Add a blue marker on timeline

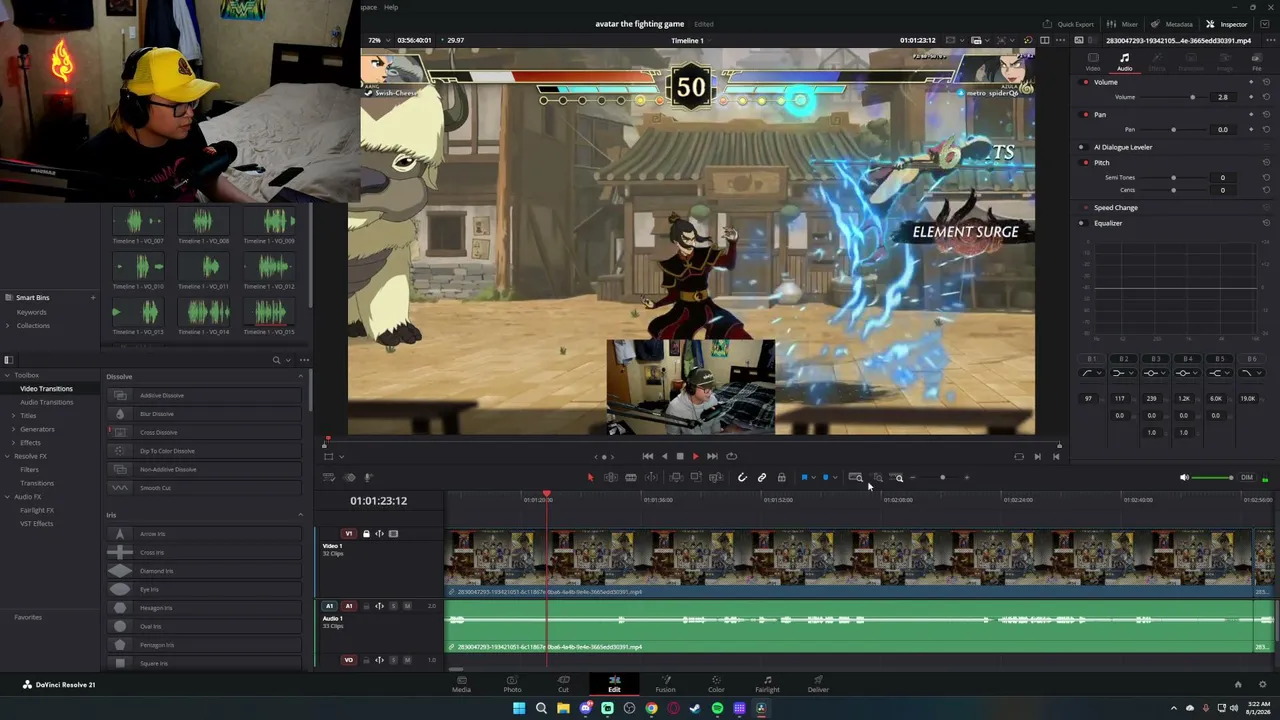tap(826, 478)
